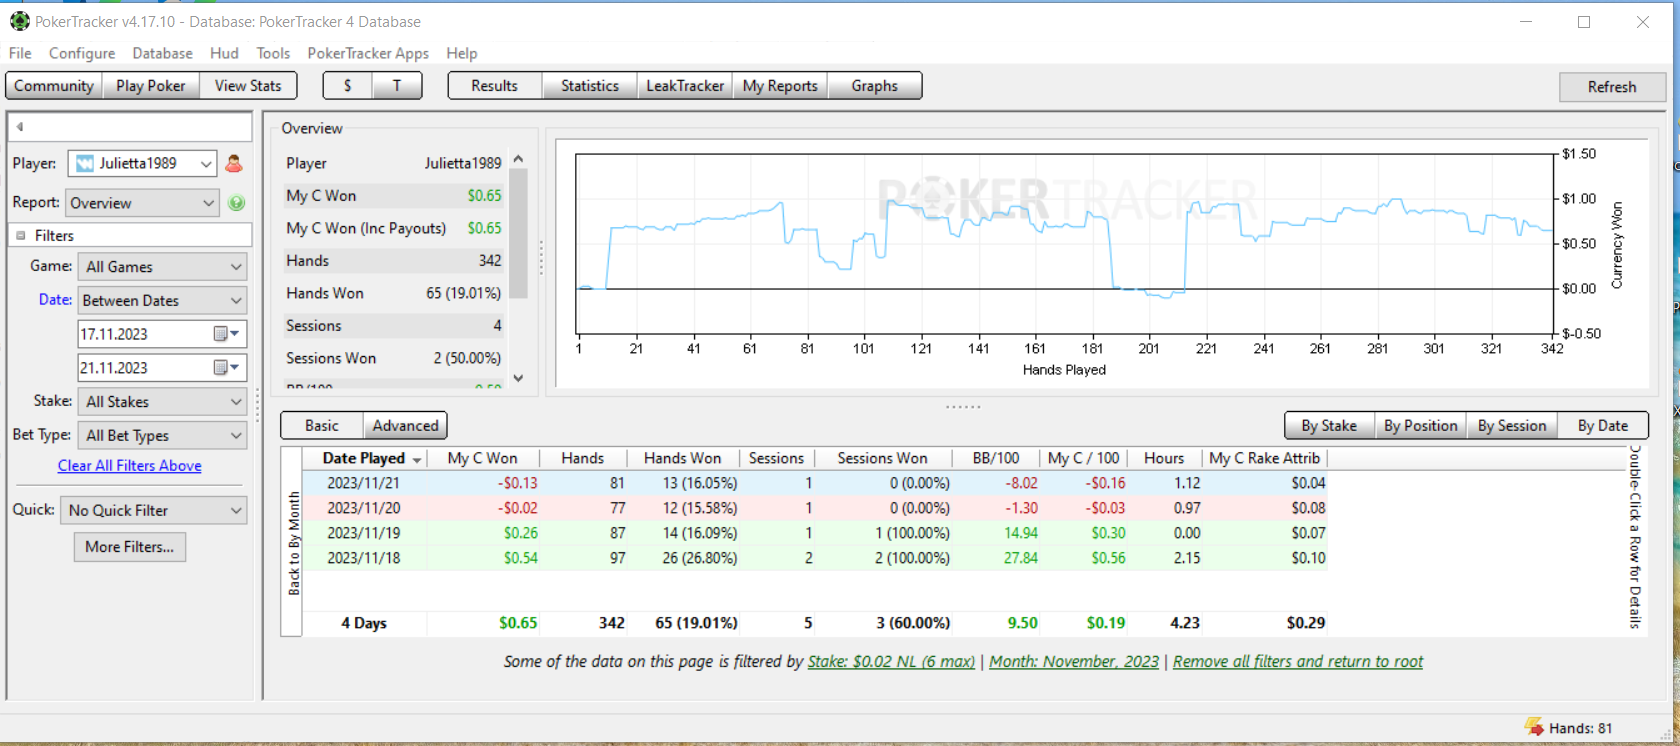This screenshot has height=746, width=1680.
Task: Click the Month: November, 2023 filter link
Action: pos(1074,662)
